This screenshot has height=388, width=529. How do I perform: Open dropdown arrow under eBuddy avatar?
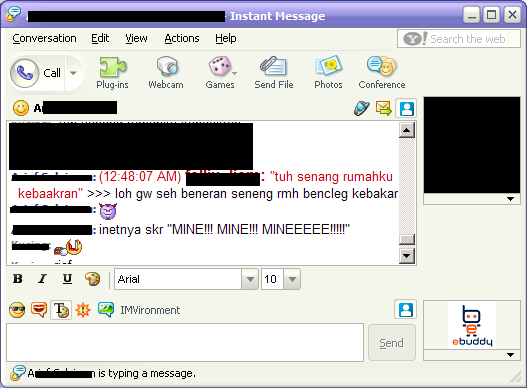coord(510,355)
